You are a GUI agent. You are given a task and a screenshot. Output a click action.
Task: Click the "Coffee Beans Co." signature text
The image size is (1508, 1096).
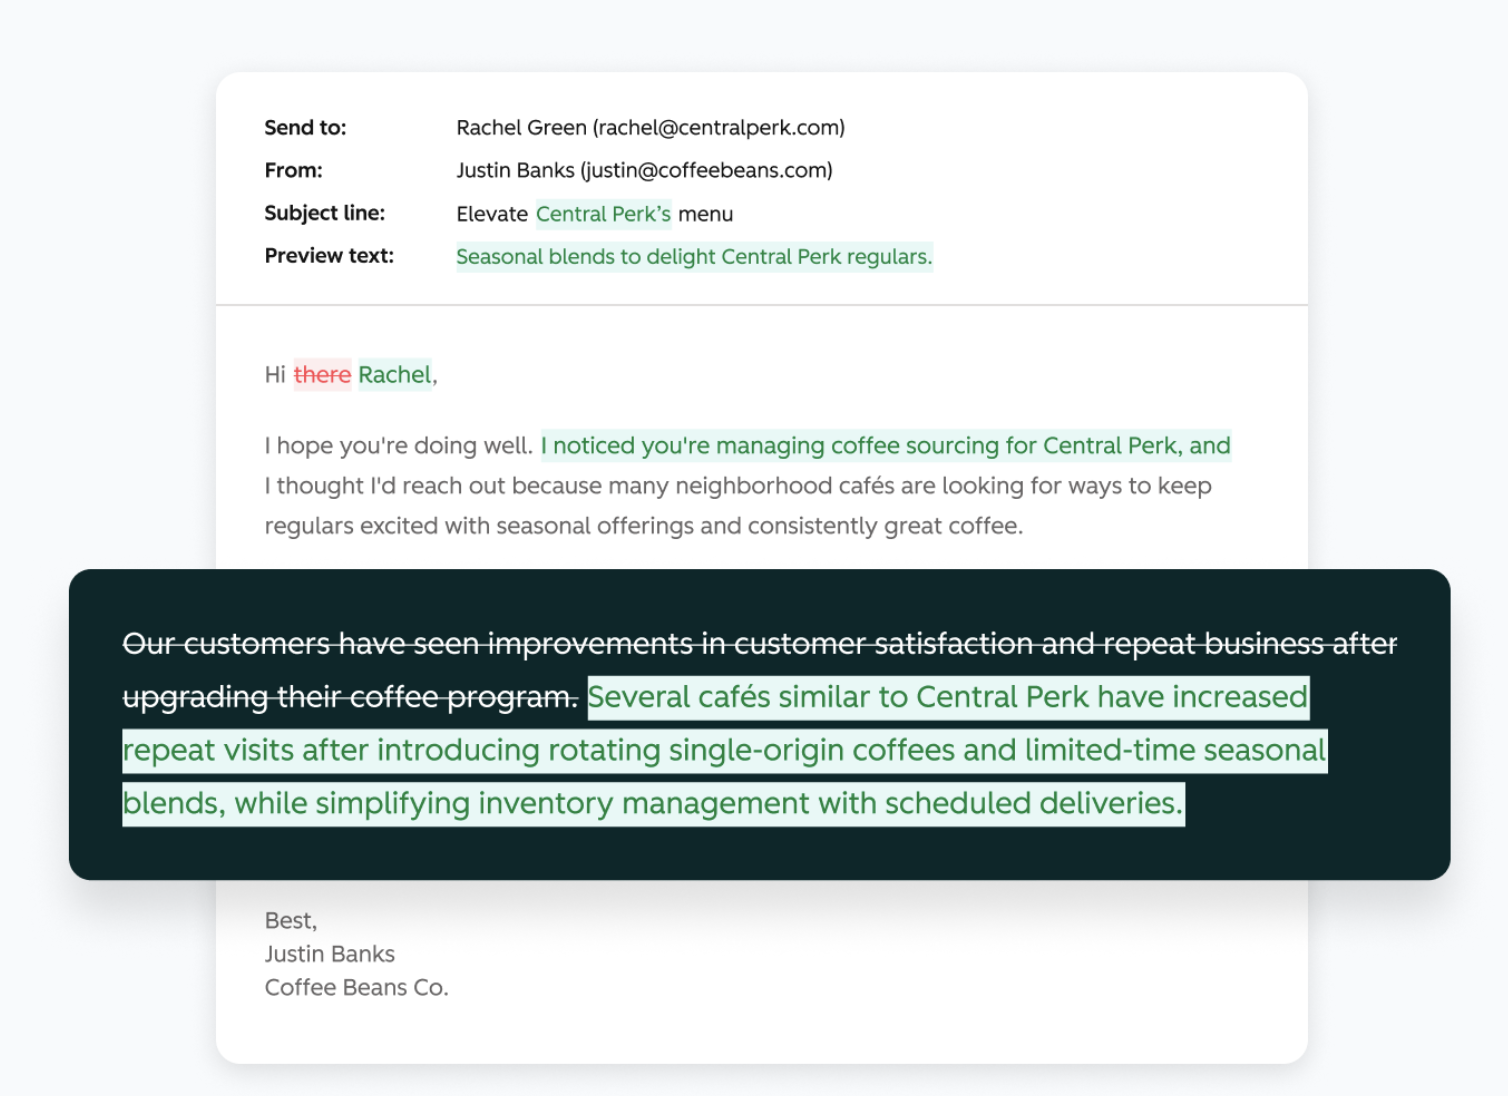click(356, 988)
